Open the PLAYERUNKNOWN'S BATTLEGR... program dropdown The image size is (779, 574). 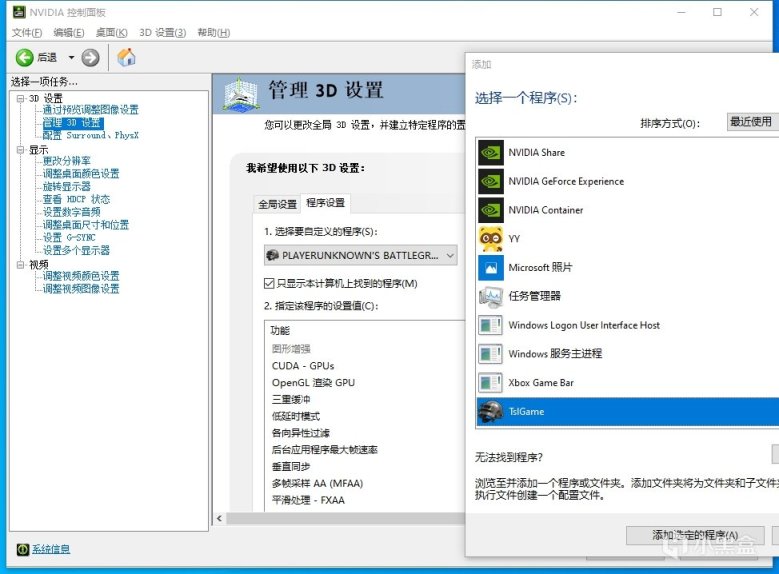point(361,255)
